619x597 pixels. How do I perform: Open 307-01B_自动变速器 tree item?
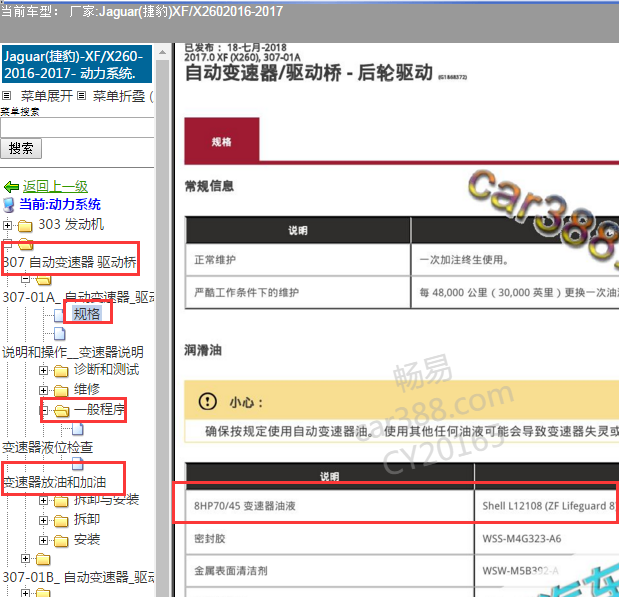click(78, 577)
